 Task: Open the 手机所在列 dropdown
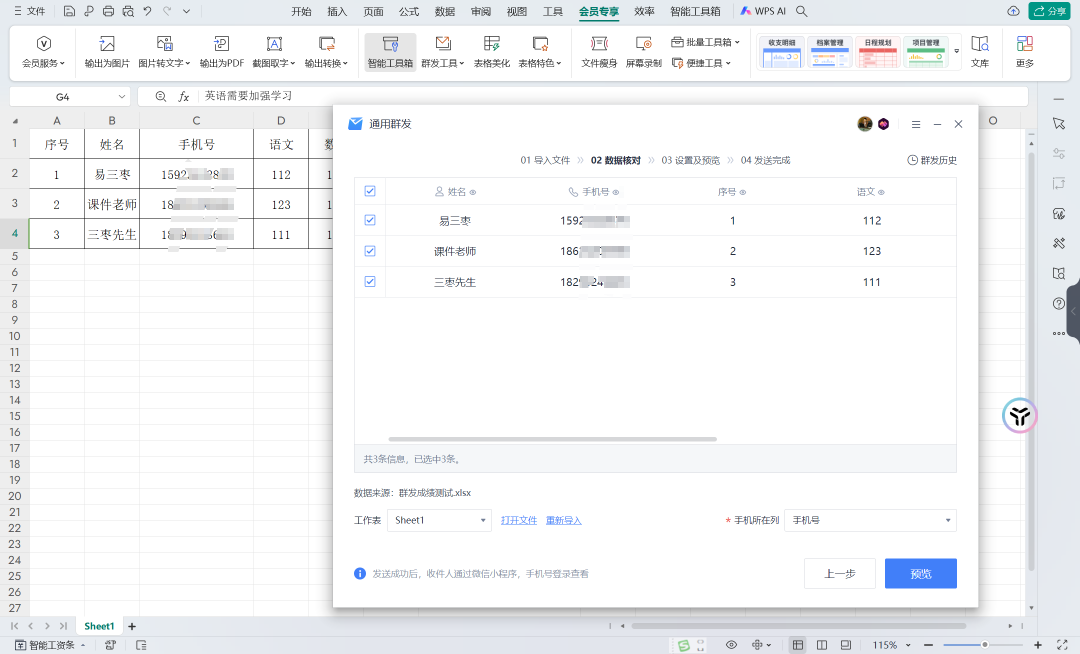click(x=870, y=520)
